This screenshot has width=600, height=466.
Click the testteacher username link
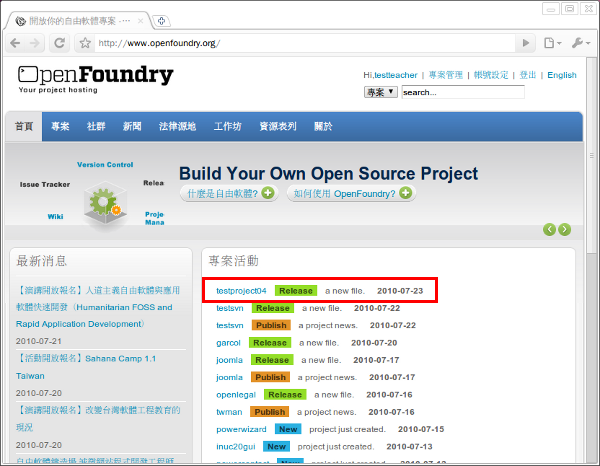point(396,75)
